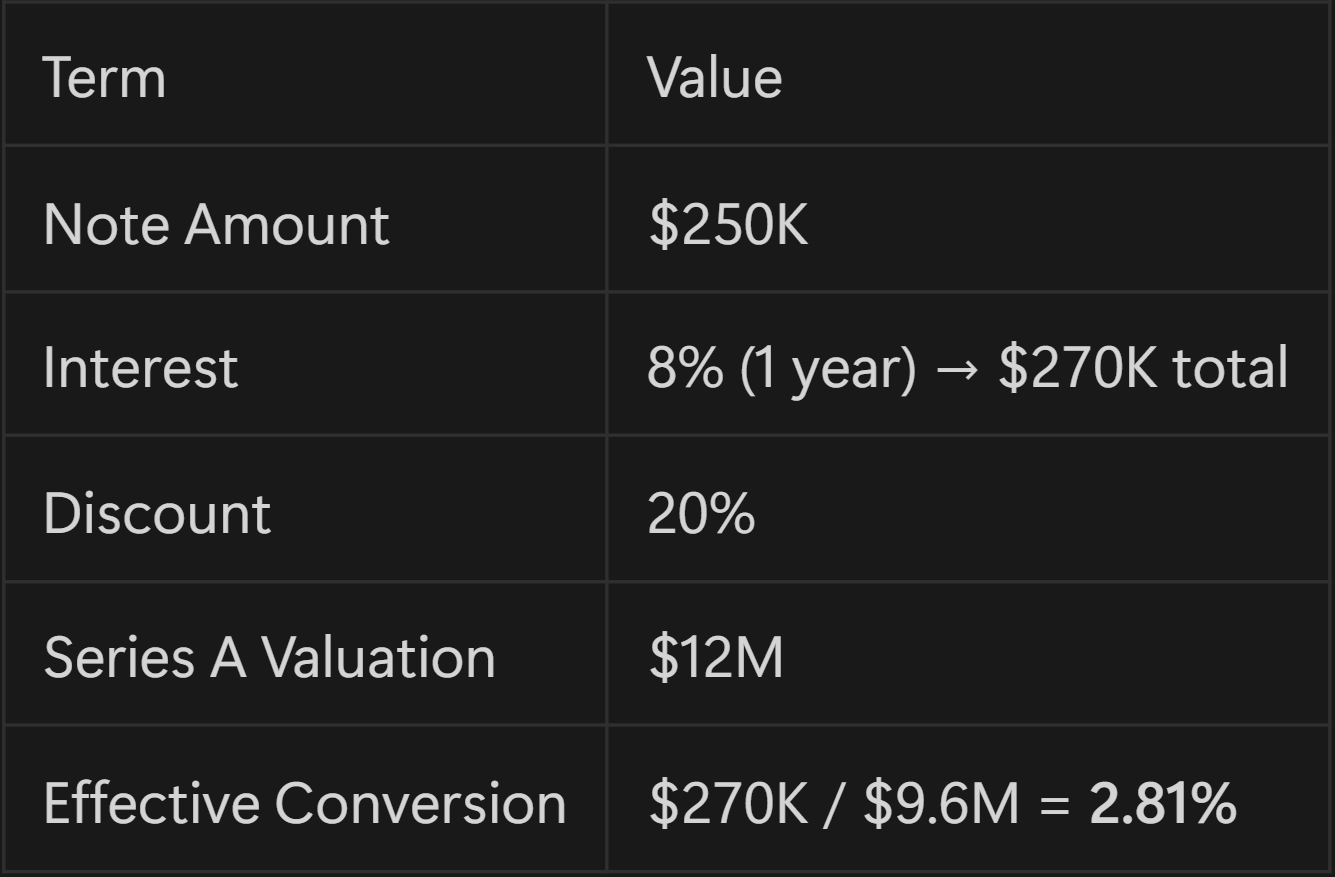Viewport: 1335px width, 877px height.
Task: Click the $270K total text
Action: [x=1143, y=368]
